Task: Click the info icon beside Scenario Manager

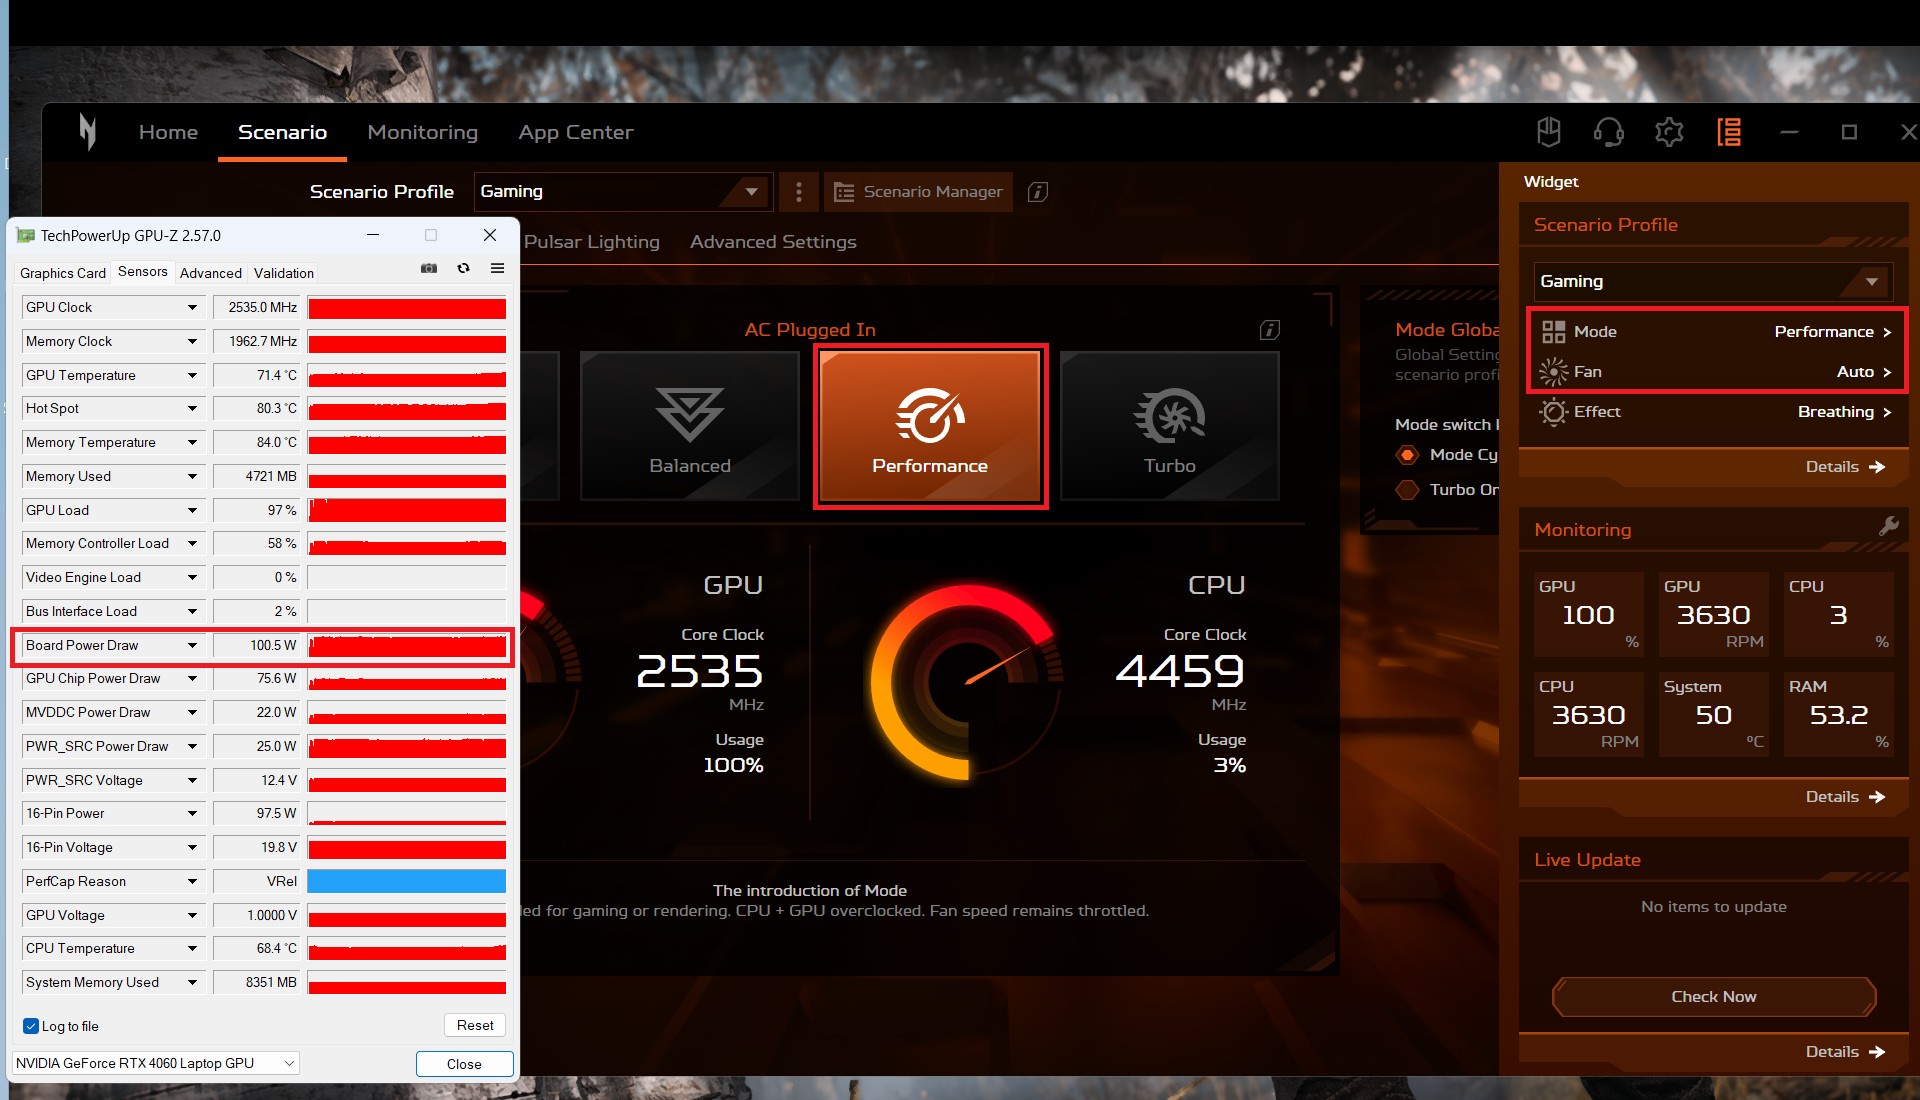Action: tap(1037, 192)
